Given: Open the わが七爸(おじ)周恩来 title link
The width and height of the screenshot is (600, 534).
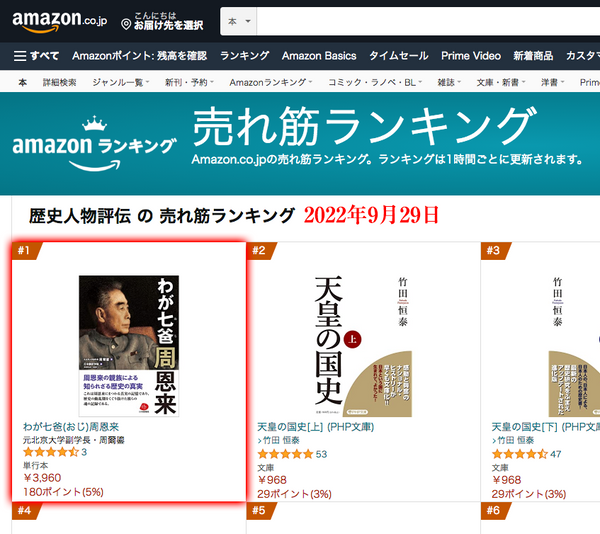Looking at the screenshot, I should (x=71, y=427).
